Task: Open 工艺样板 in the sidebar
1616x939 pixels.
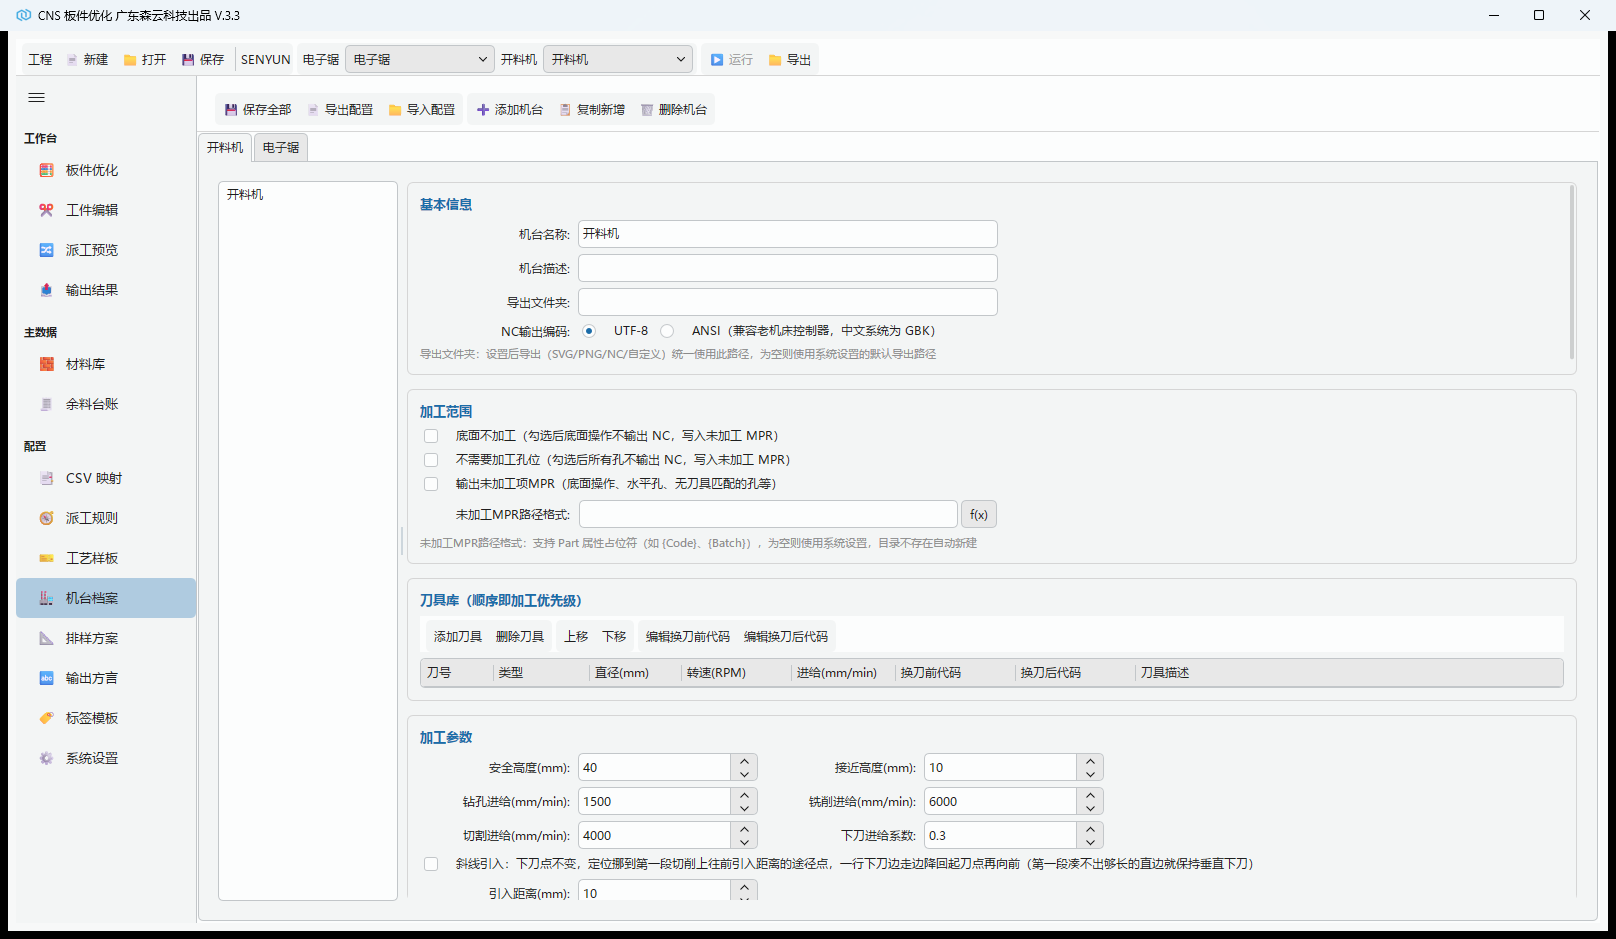Action: pos(106,558)
